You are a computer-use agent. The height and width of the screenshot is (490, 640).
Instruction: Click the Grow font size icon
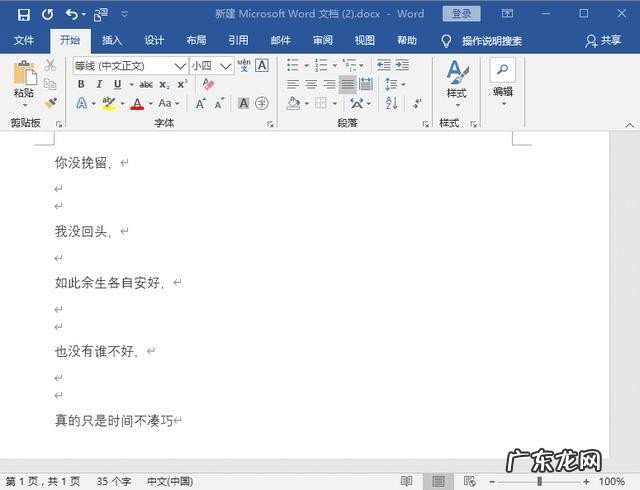point(200,103)
